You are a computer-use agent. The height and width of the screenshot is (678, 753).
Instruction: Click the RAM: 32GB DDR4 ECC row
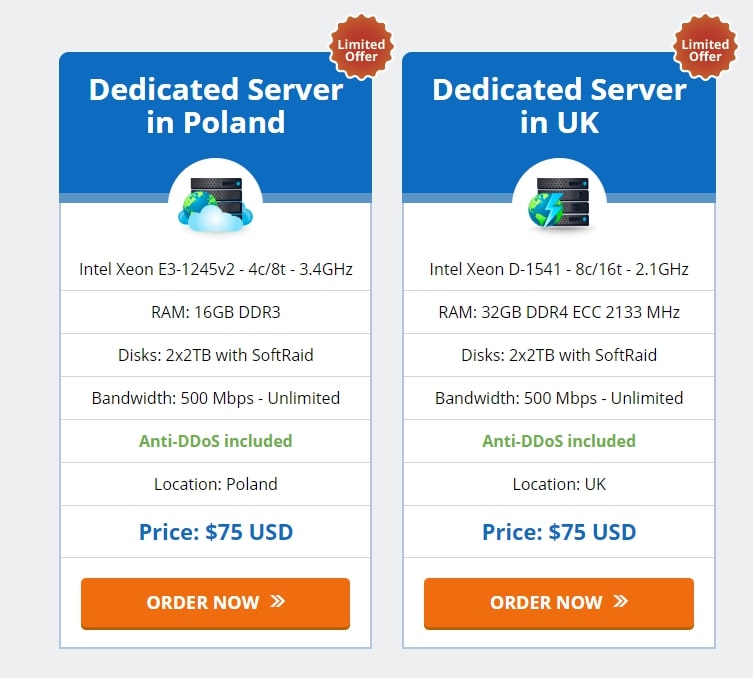(559, 312)
